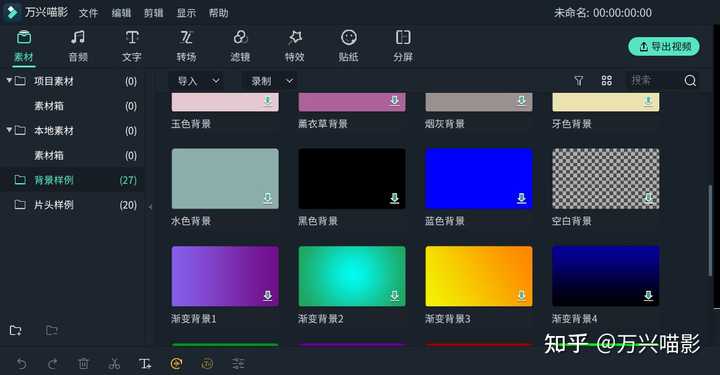Open the 文字 text tab

tap(132, 46)
